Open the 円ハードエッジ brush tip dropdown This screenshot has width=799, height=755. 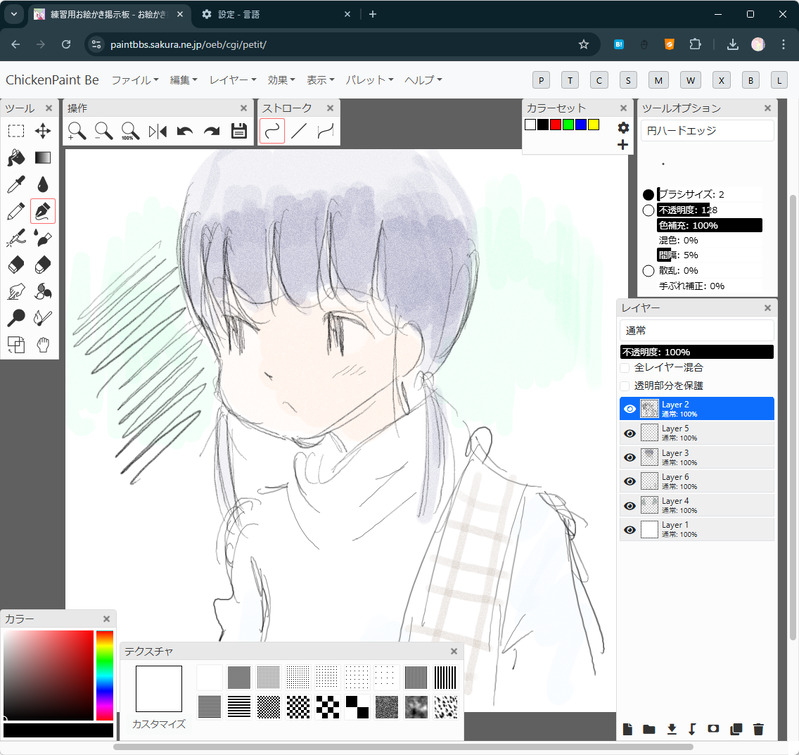707,131
